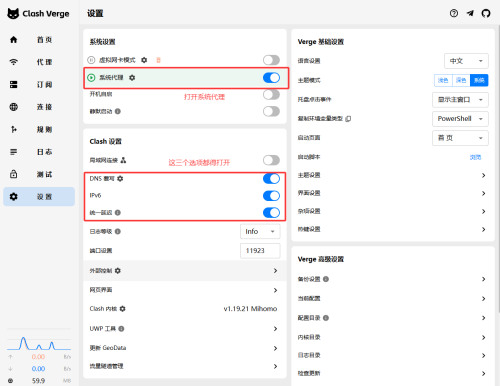Go to logs (日志) in the sidebar
The image size is (500, 386).
tap(39, 152)
